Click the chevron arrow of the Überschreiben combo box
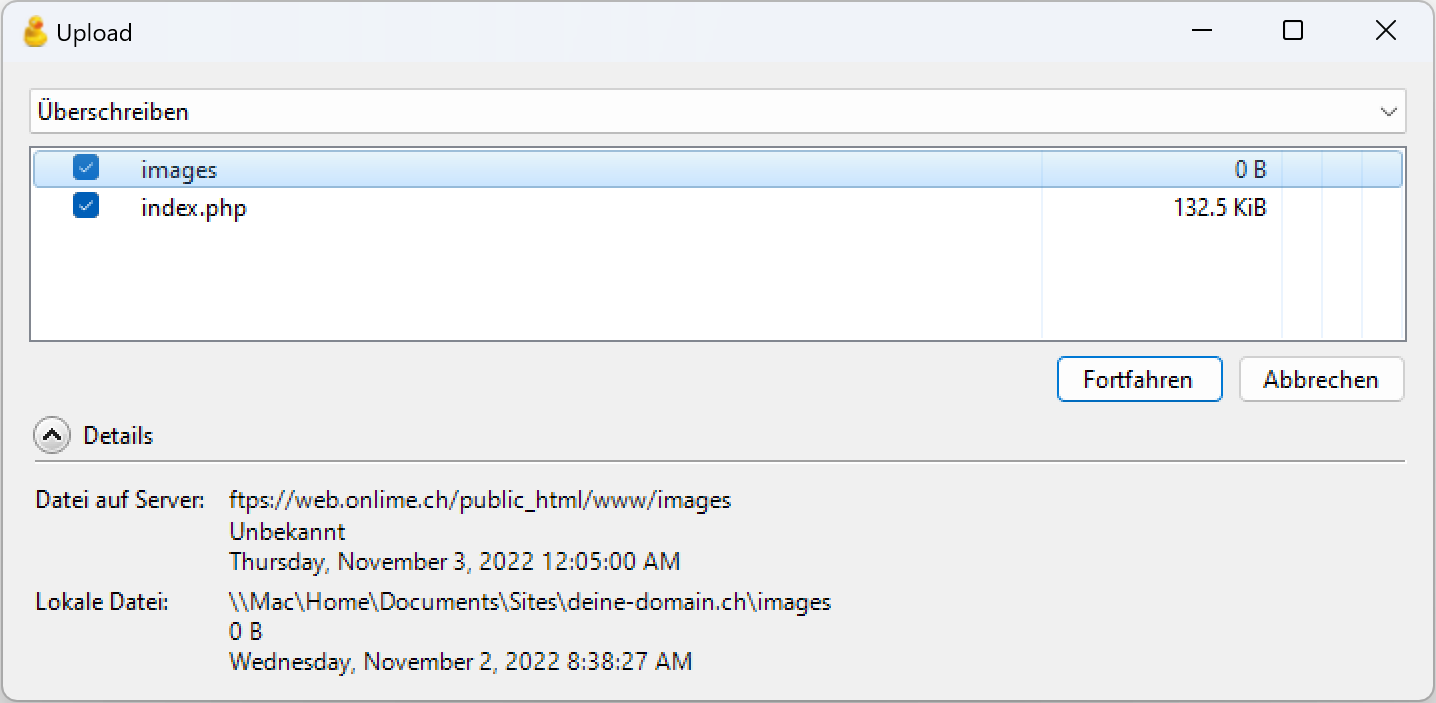 pyautogui.click(x=1389, y=112)
